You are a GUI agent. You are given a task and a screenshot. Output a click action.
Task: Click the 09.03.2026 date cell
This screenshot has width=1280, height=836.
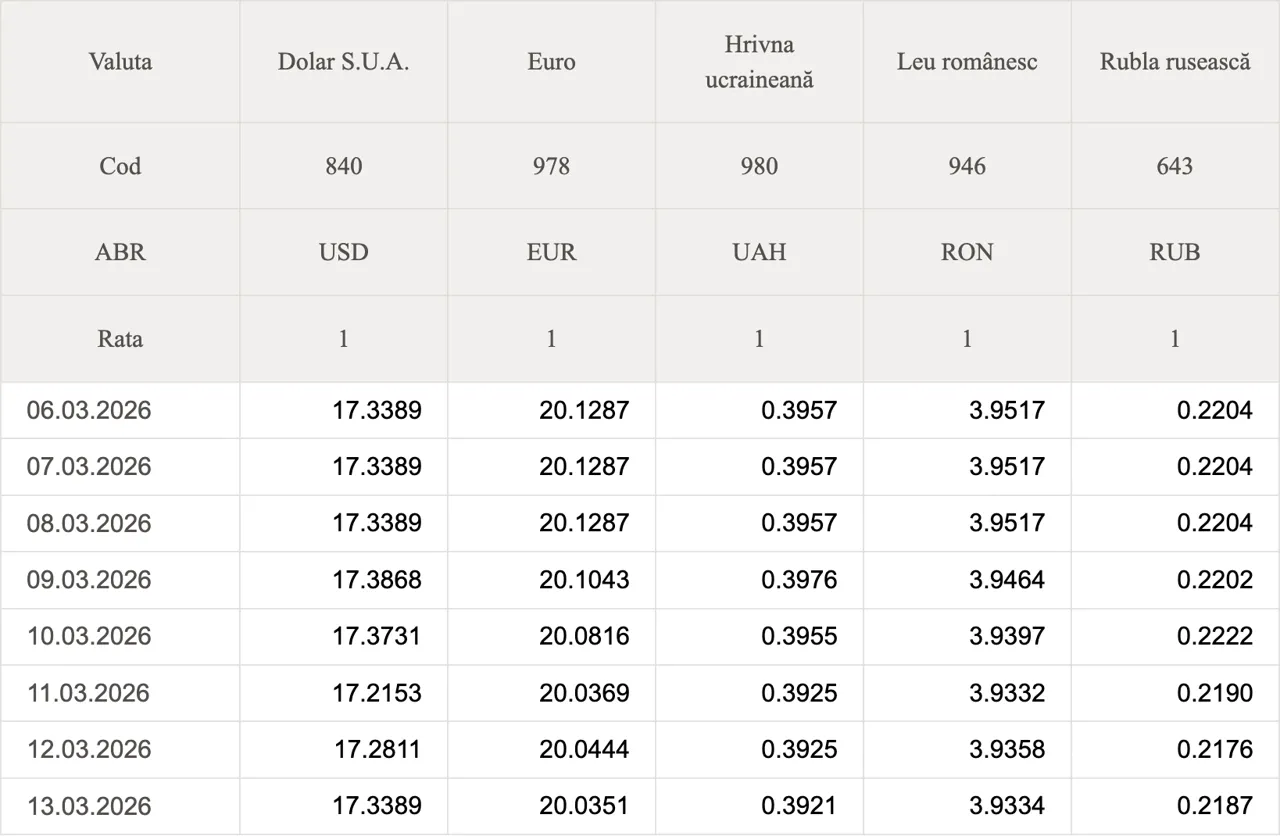tap(89, 580)
